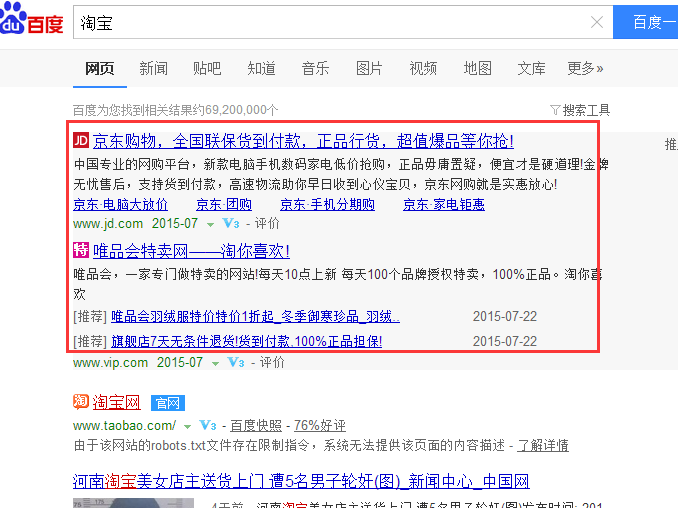Image resolution: width=678 pixels, height=508 pixels.
Task: Open the 76%好评 rating link
Action: click(320, 426)
